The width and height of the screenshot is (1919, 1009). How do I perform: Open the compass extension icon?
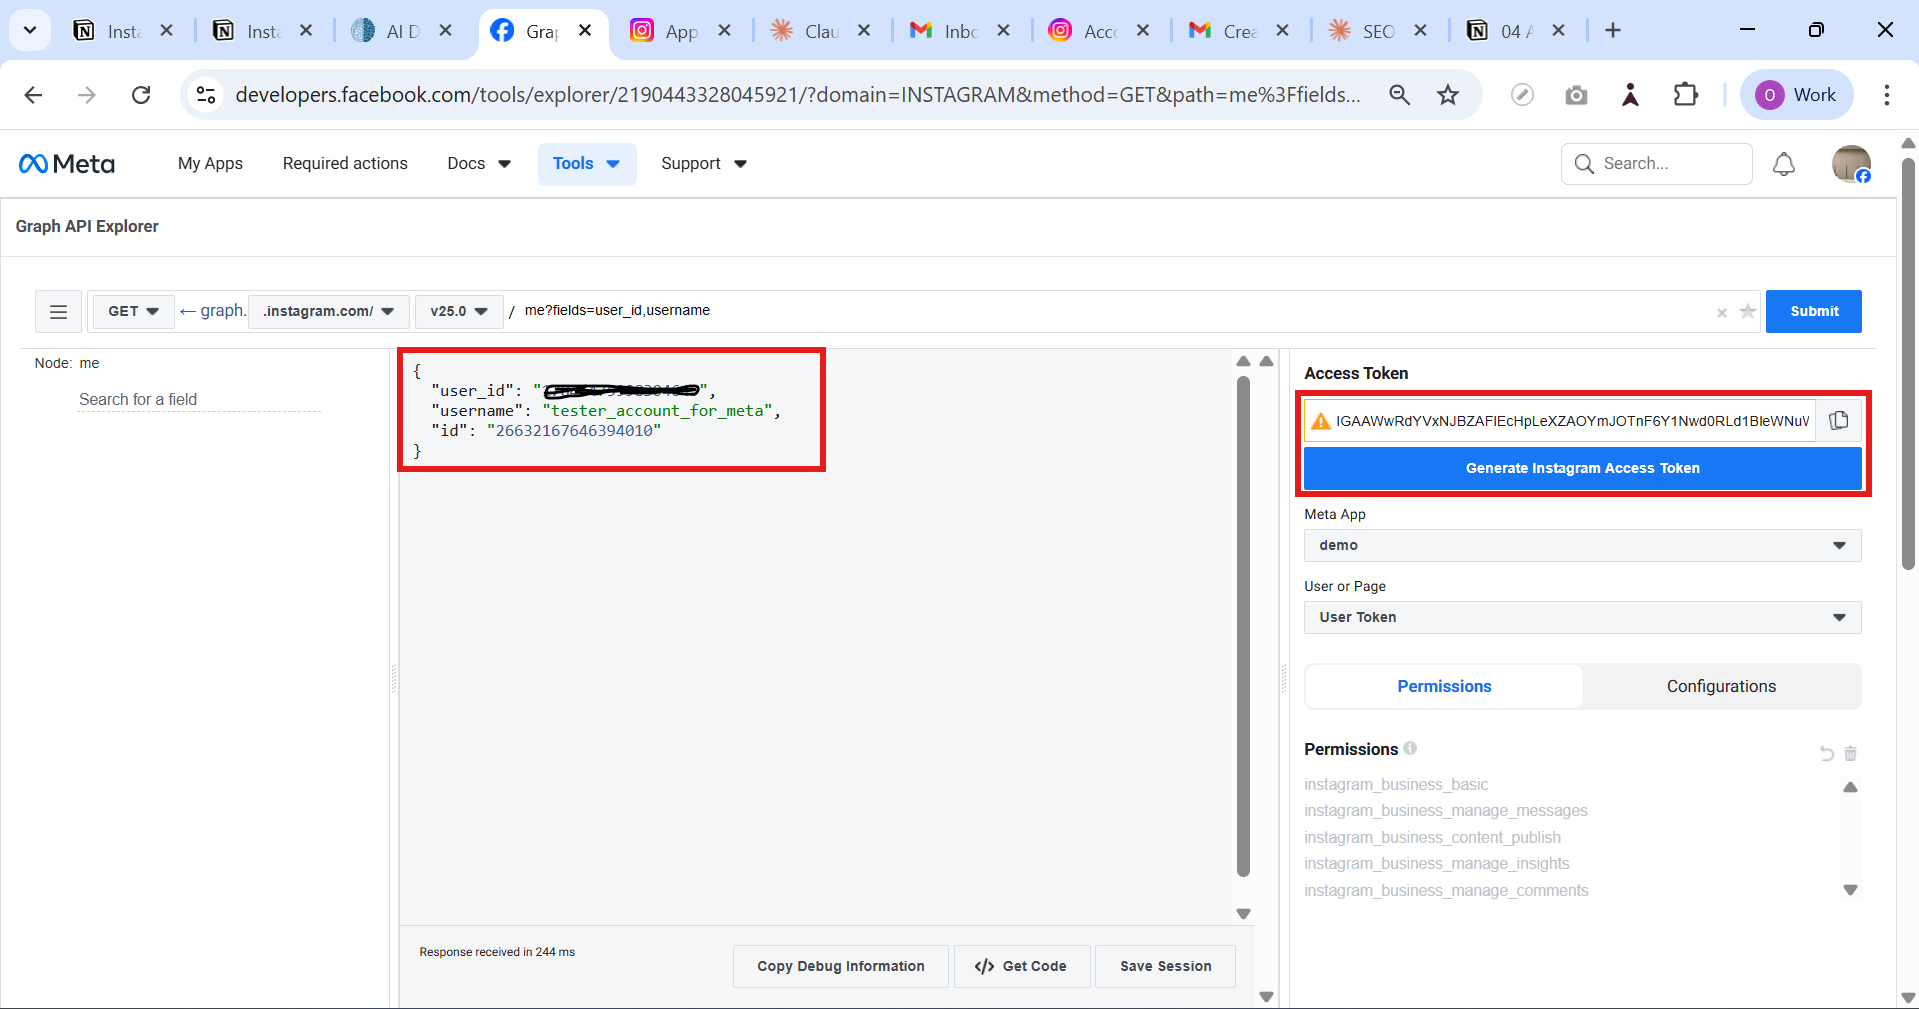click(1522, 95)
